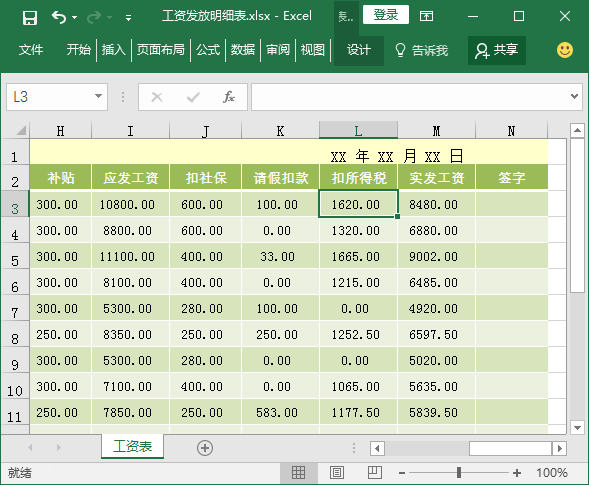The height and width of the screenshot is (485, 589).
Task: Select column H header
Action: click(x=60, y=130)
